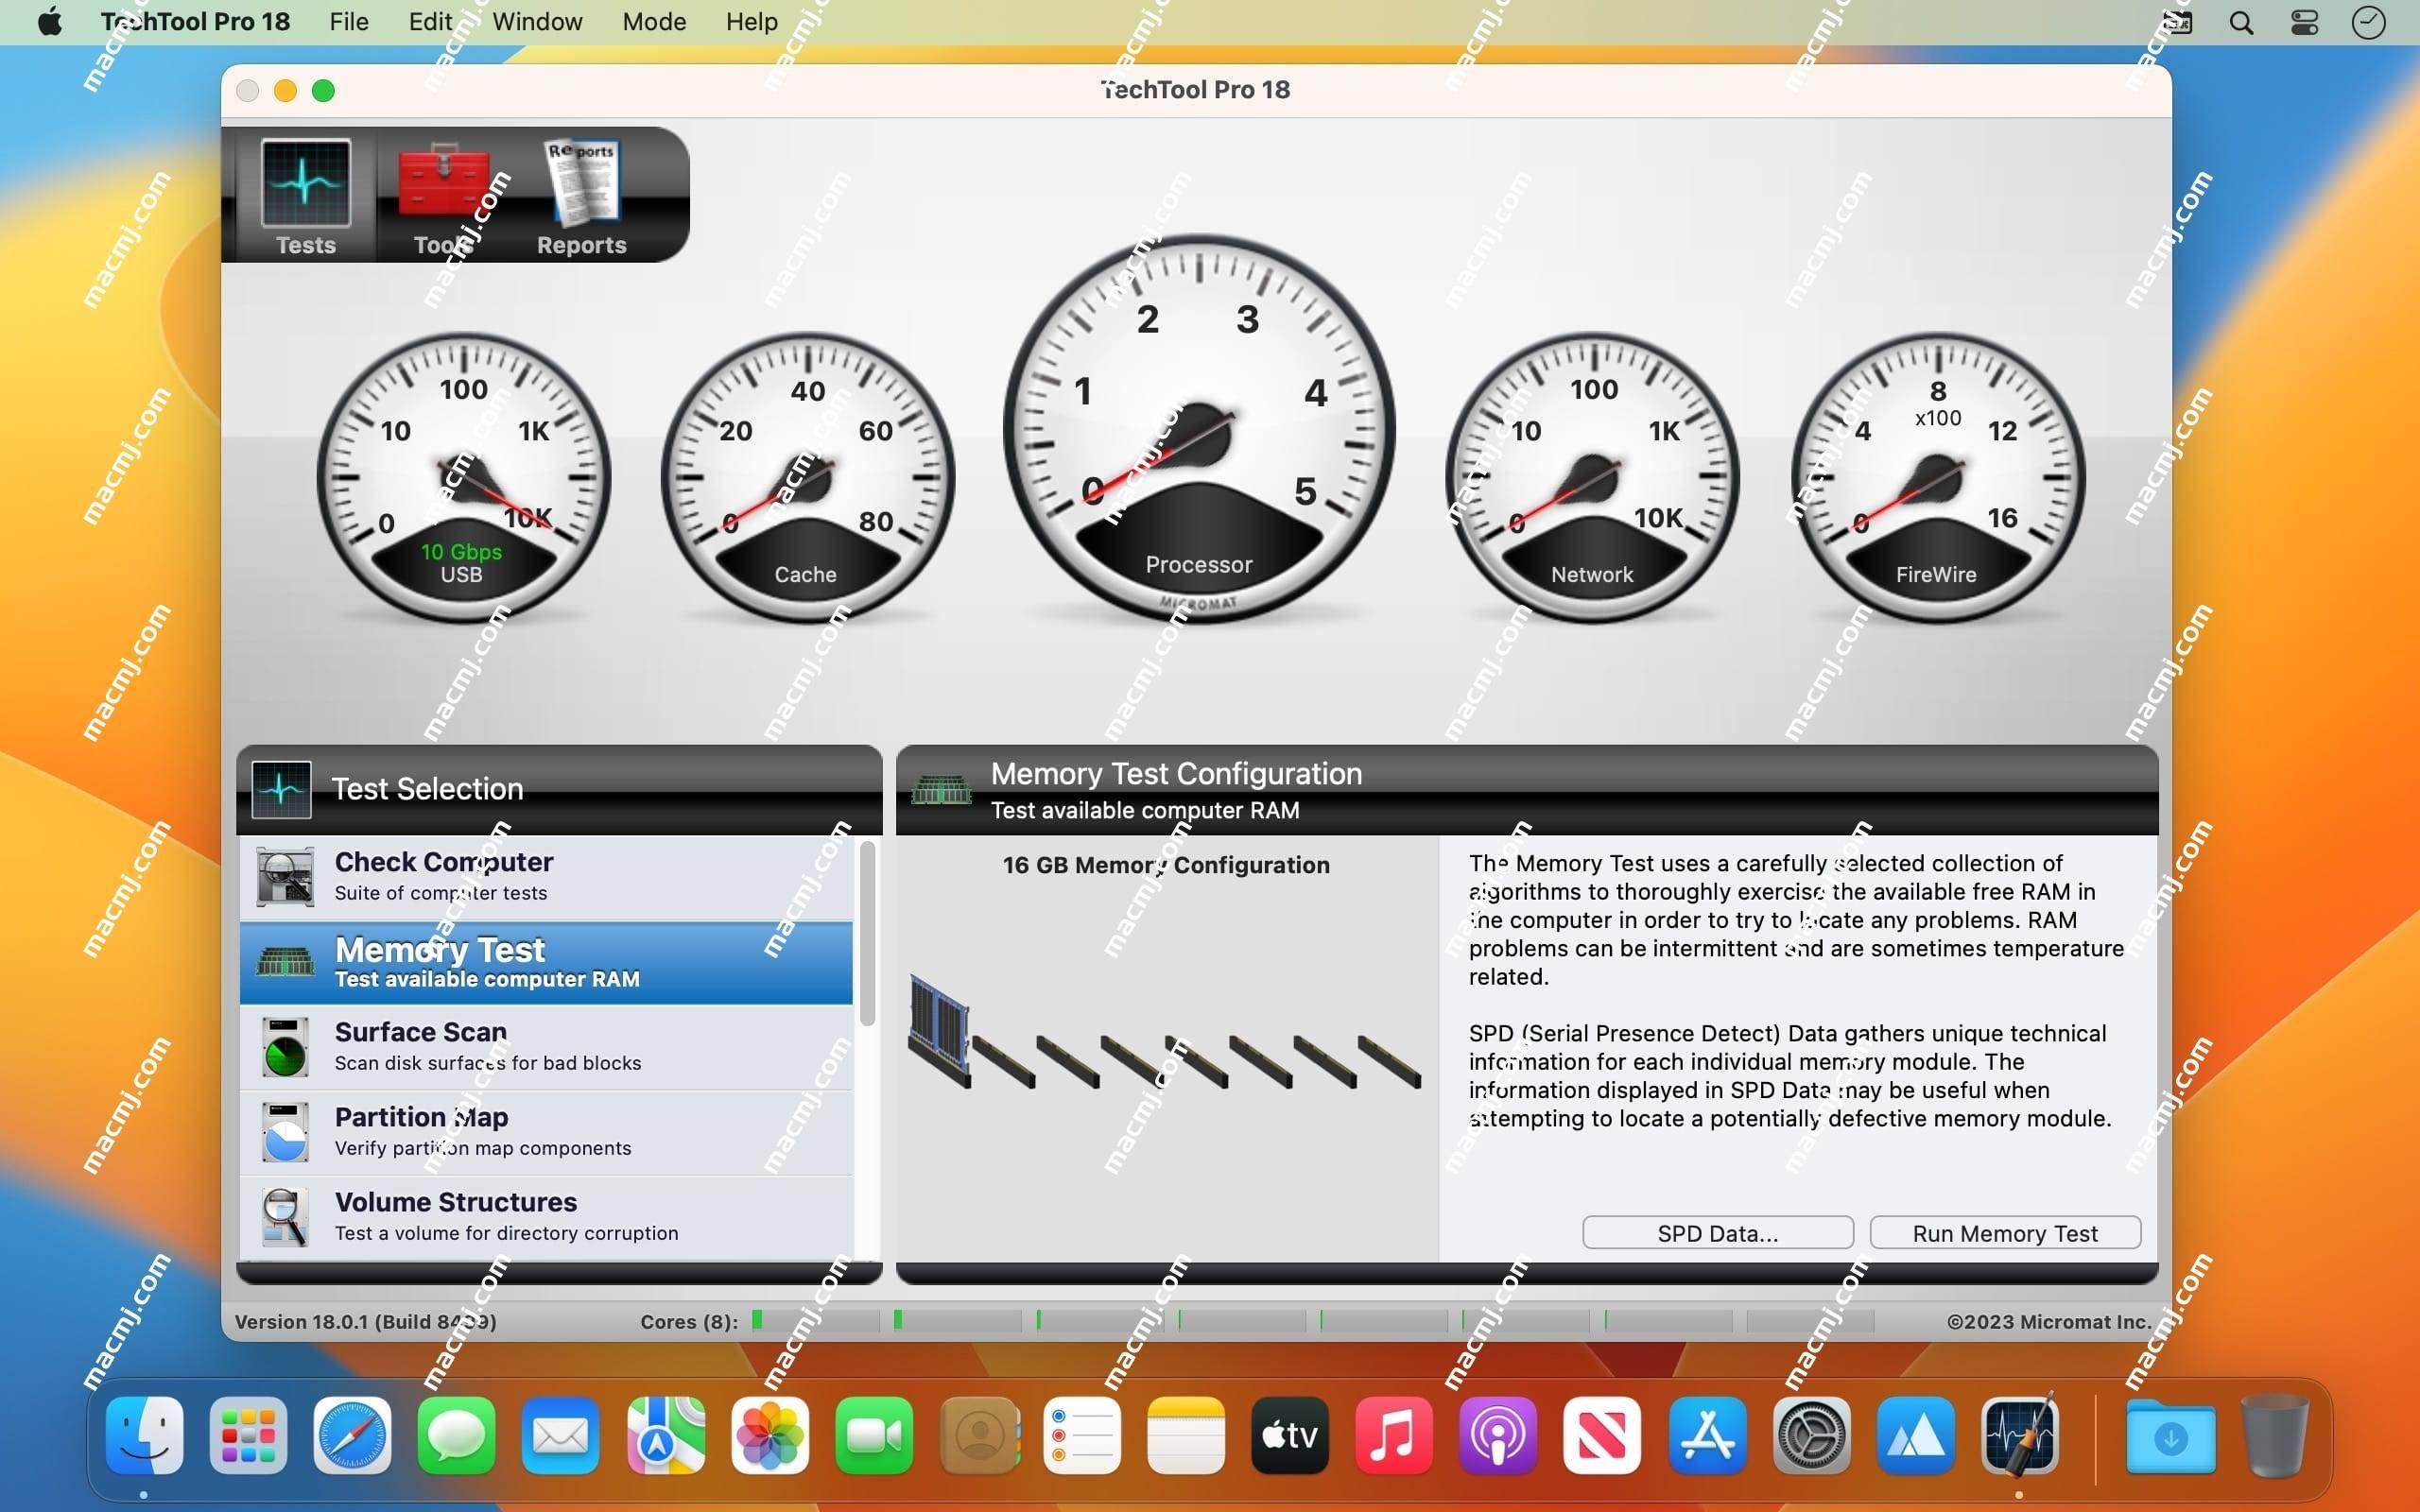This screenshot has width=2420, height=1512.
Task: Click Run Memory Test button
Action: tap(2004, 1231)
